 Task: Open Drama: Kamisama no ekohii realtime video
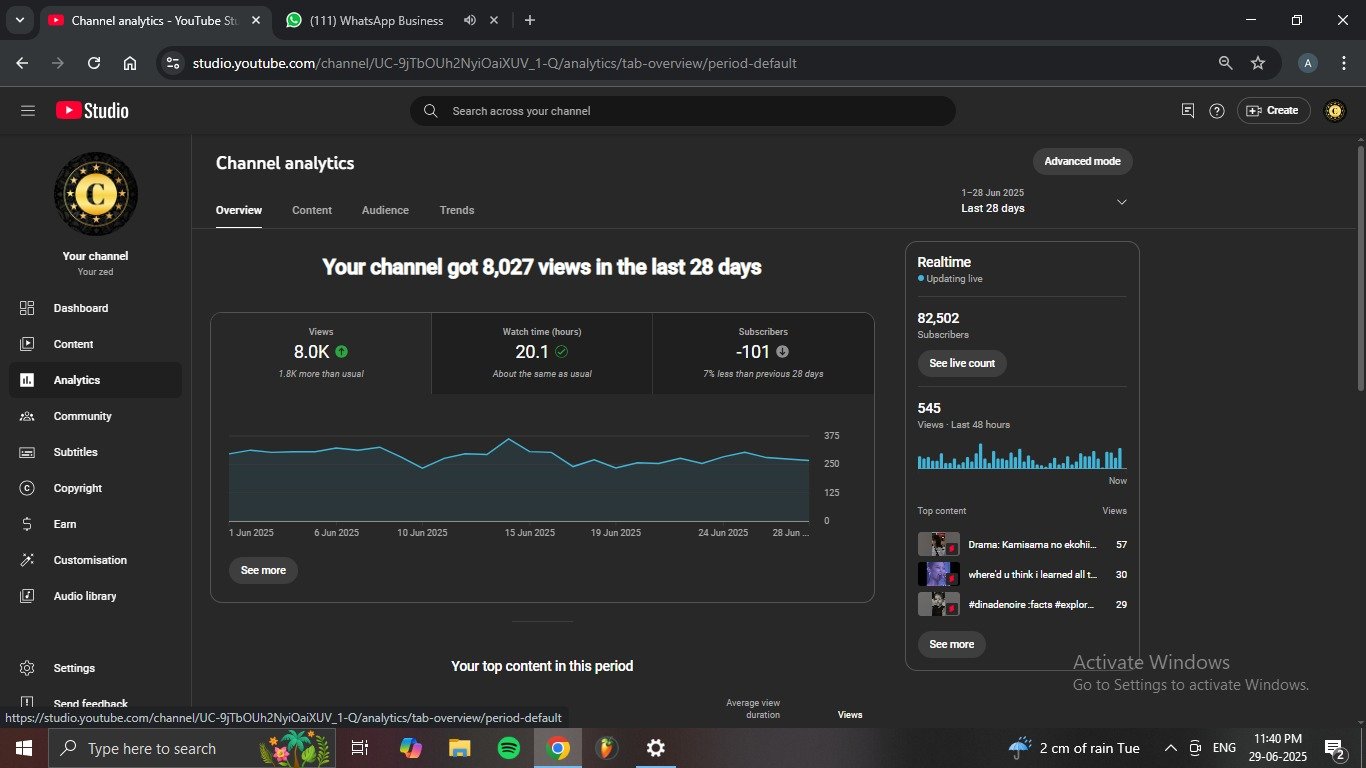1022,545
